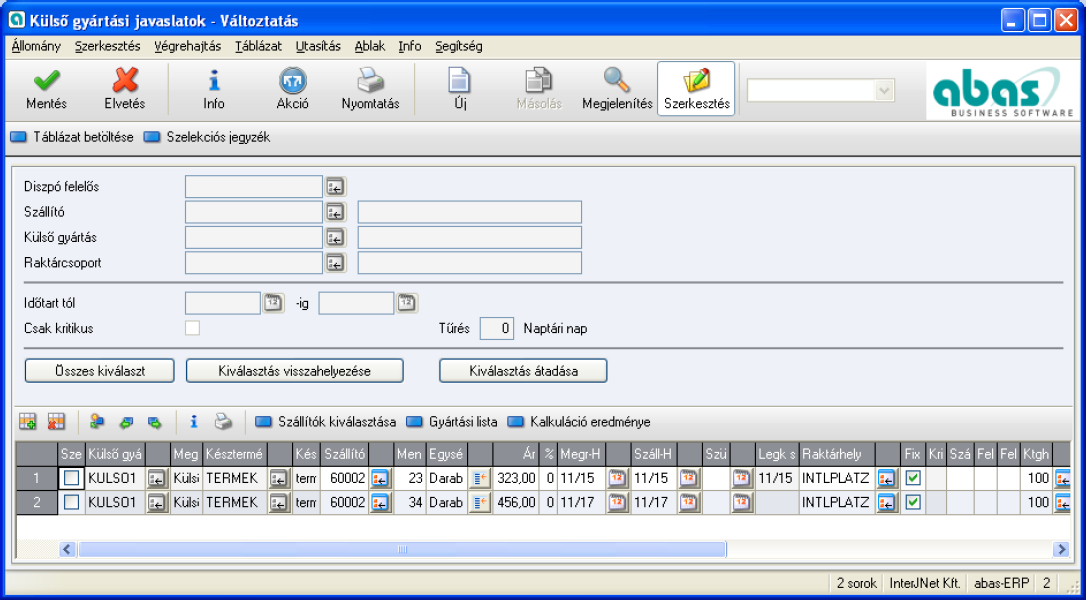Click the green right-arrow table toolbar icon

tap(154, 421)
